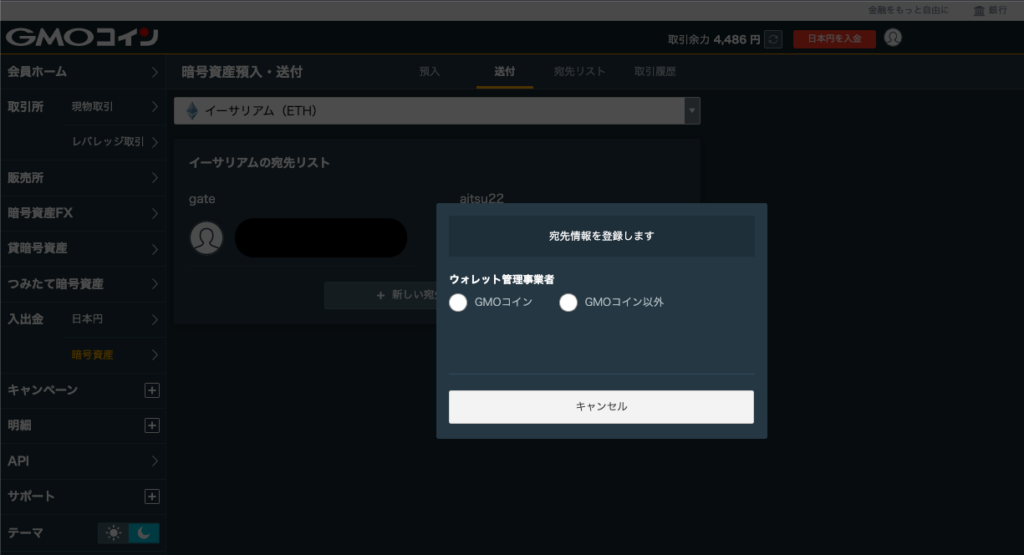Click the aitsu22 destination name
Image resolution: width=1024 pixels, height=555 pixels.
(481, 198)
